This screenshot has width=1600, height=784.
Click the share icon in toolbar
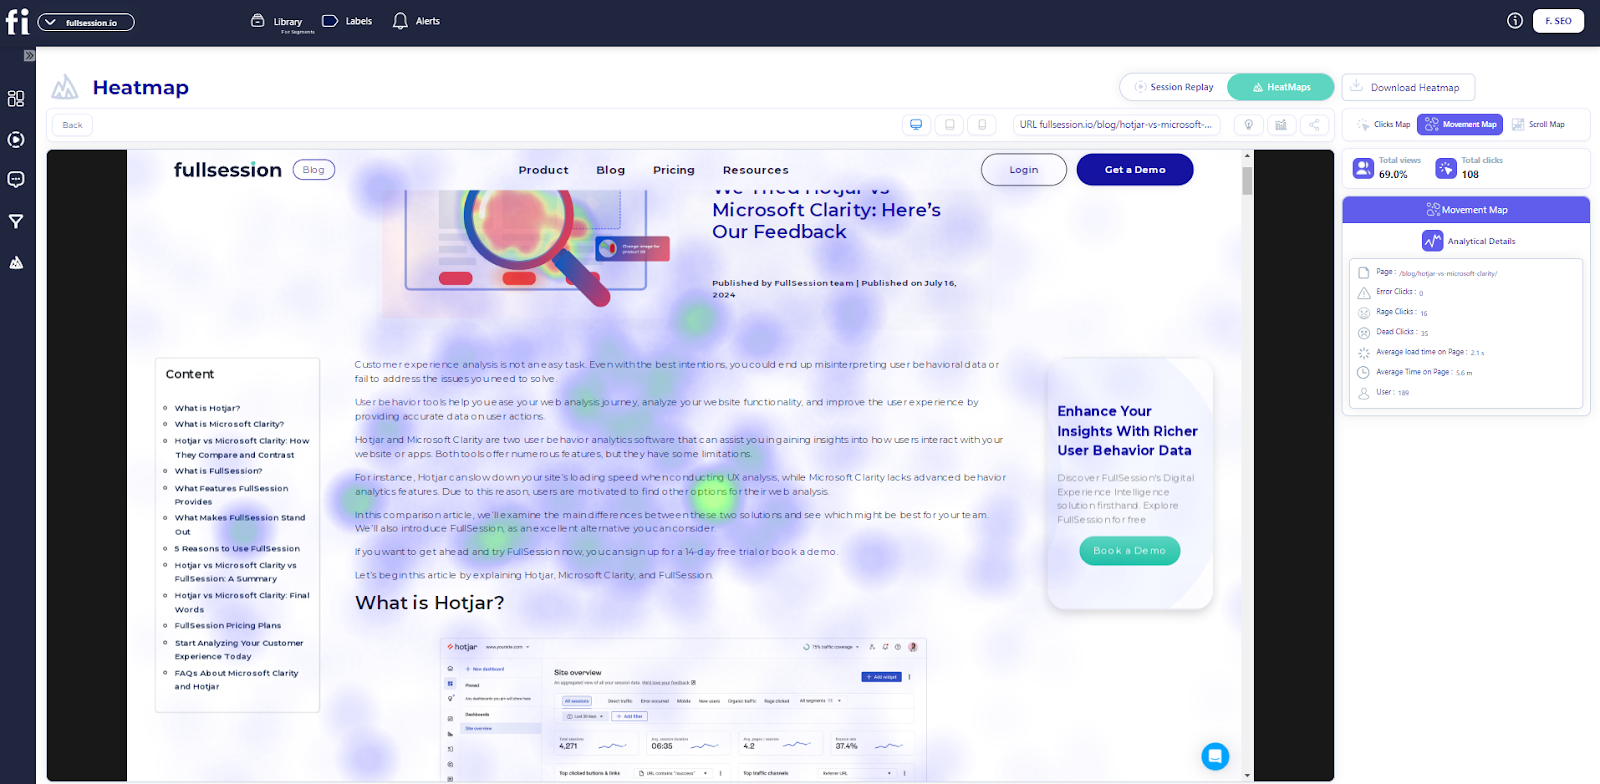1314,125
